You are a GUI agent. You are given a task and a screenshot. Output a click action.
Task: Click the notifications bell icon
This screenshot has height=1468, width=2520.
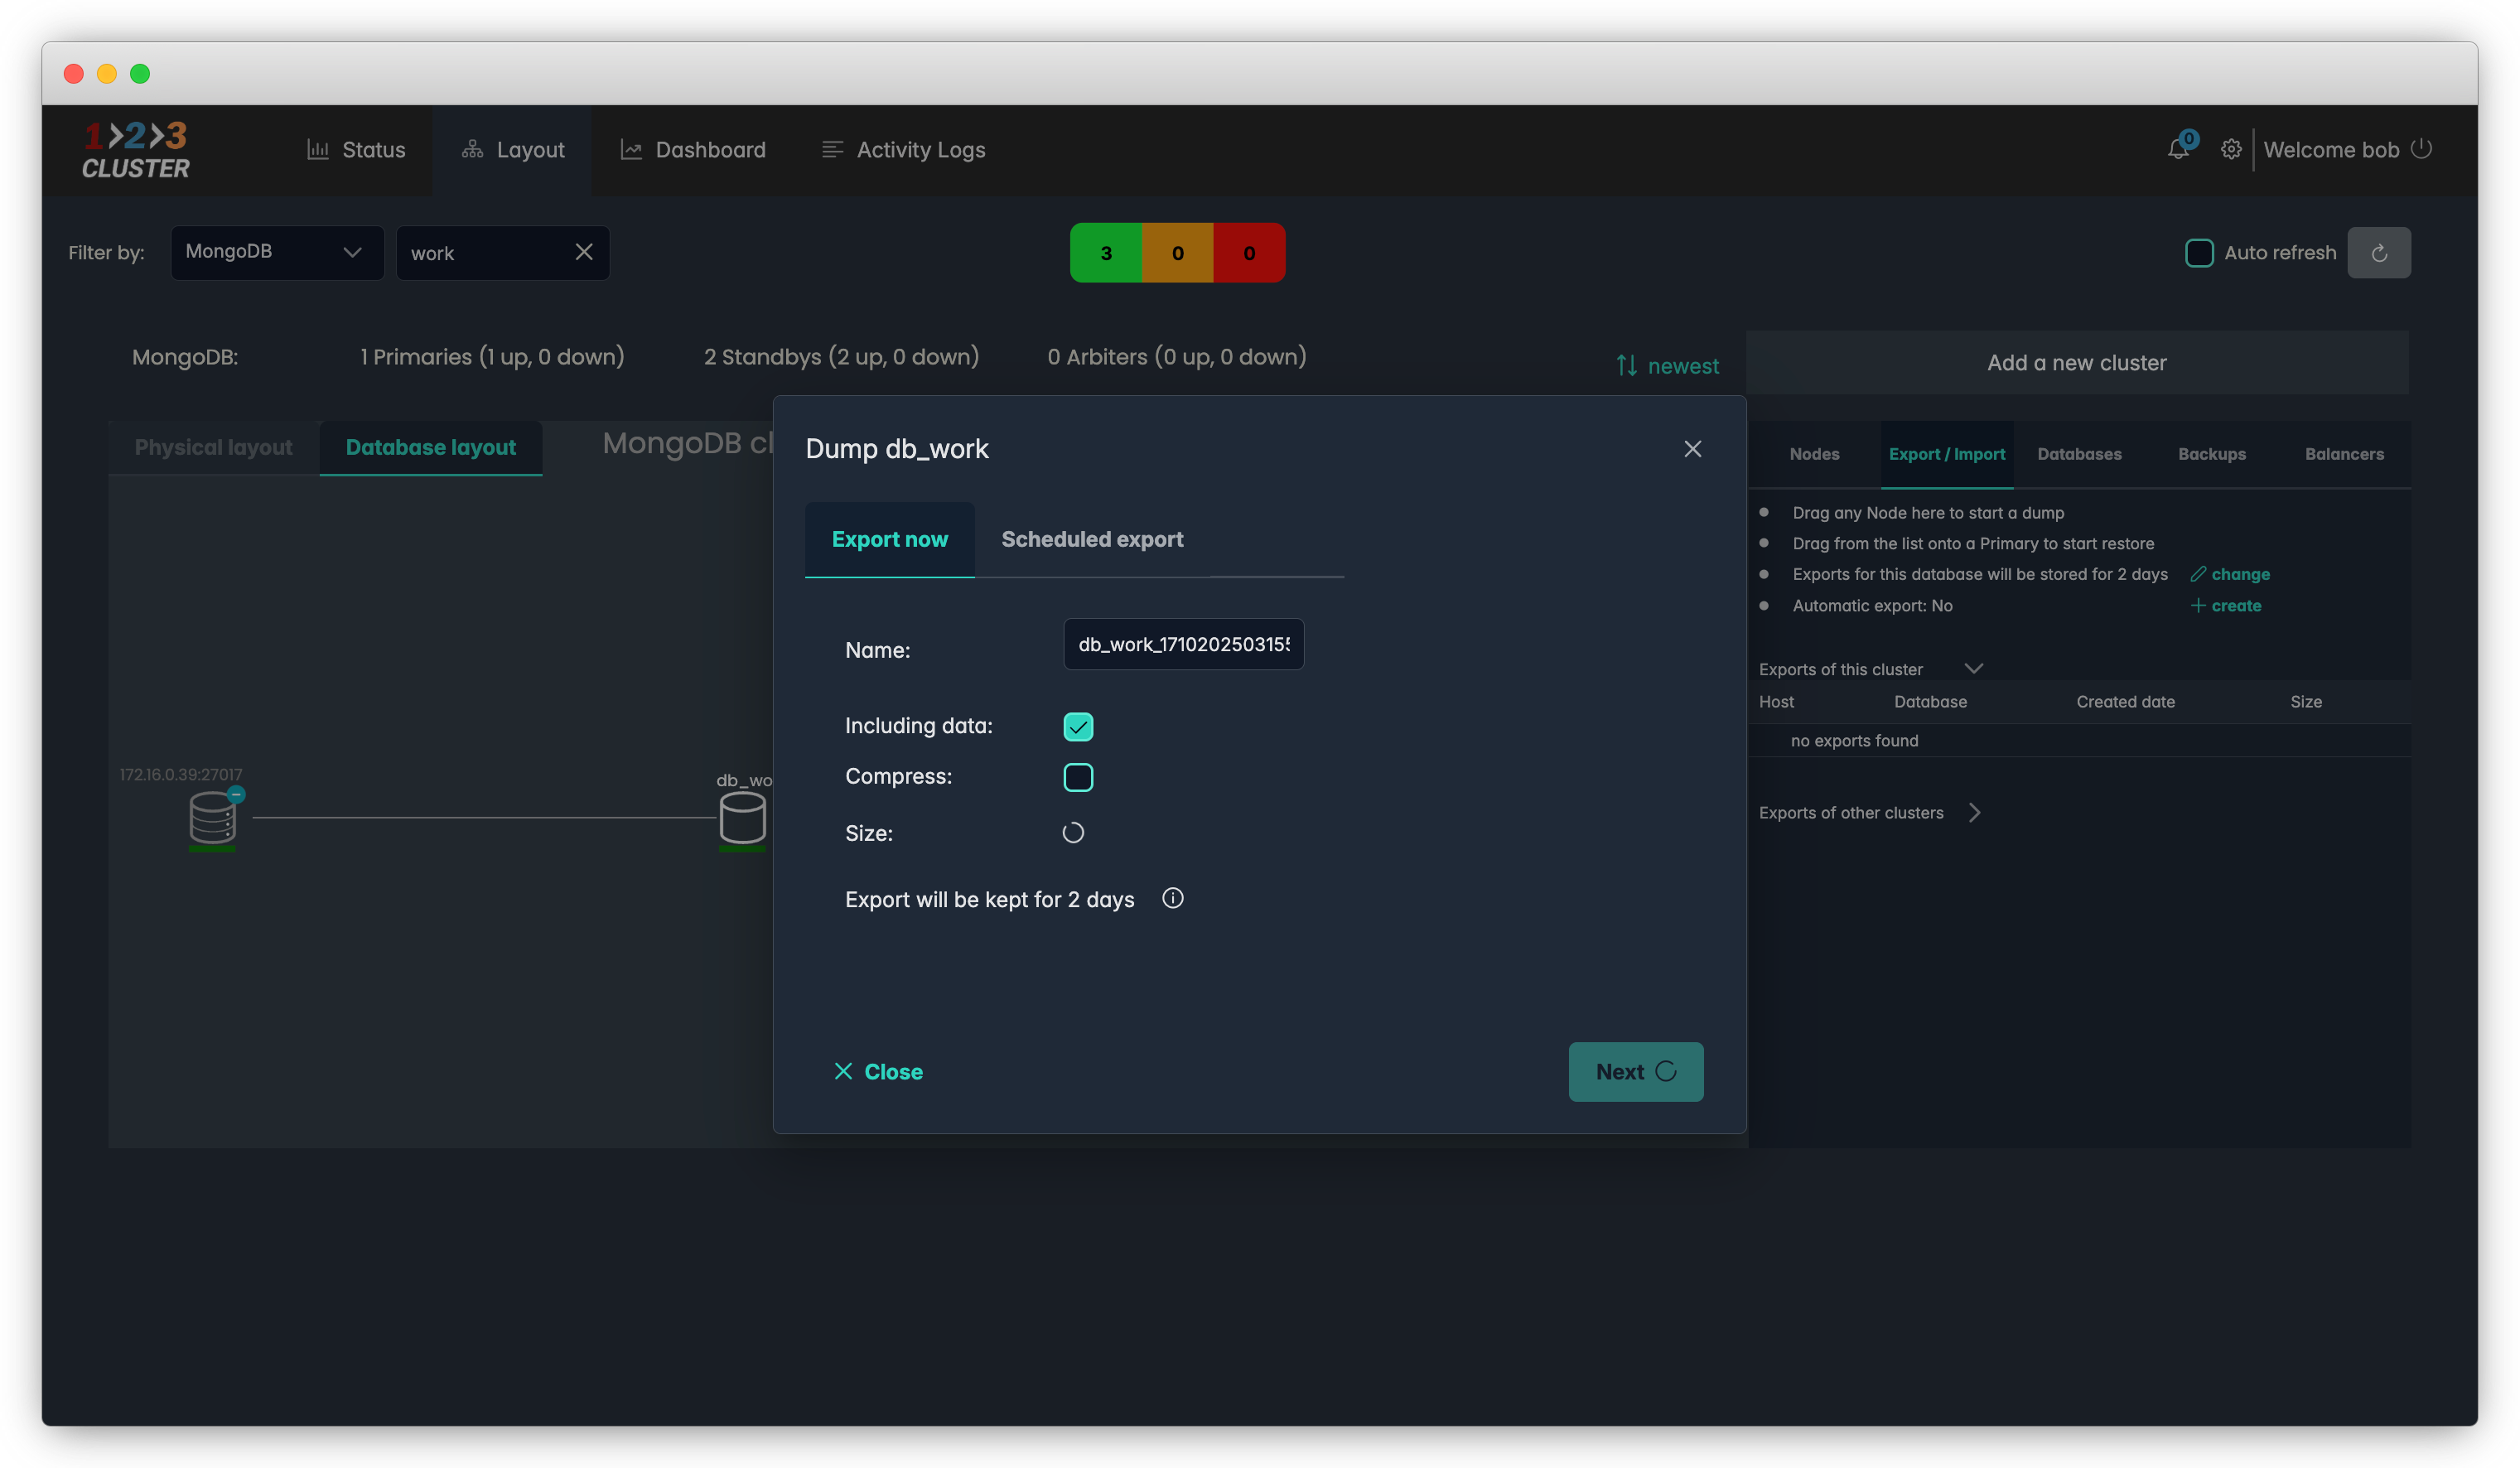[x=2177, y=150]
